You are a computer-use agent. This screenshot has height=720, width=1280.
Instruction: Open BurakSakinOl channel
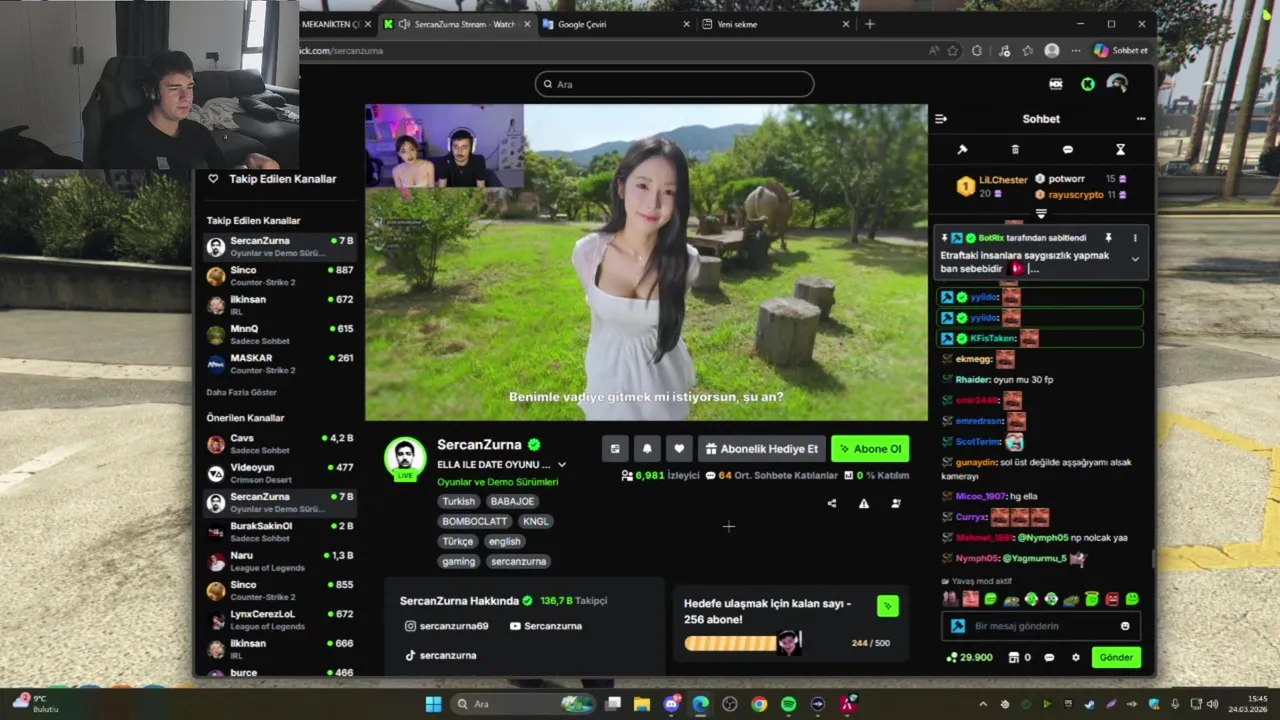[280, 532]
